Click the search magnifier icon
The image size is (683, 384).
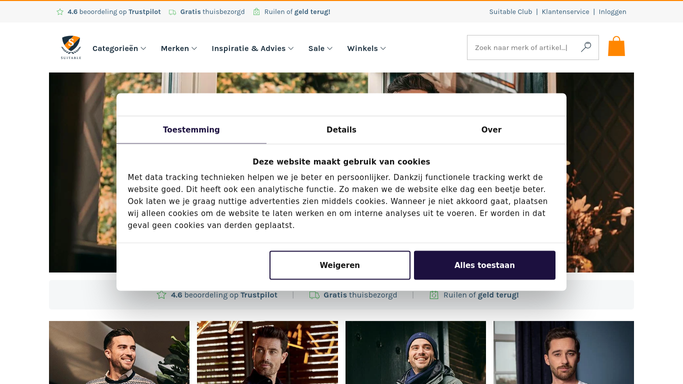[586, 47]
